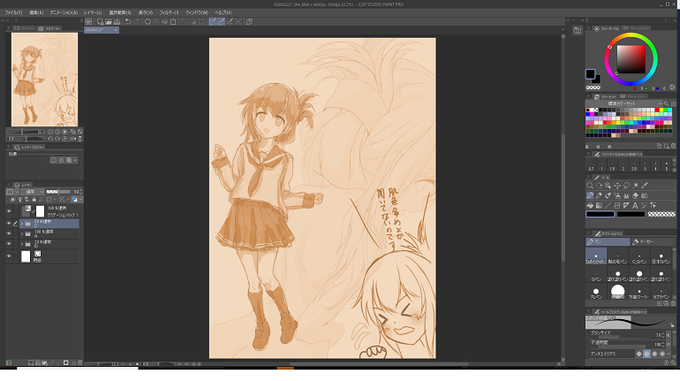Delete sub tool using trash icon
Viewport: 680px width, 381px height.
point(673,303)
